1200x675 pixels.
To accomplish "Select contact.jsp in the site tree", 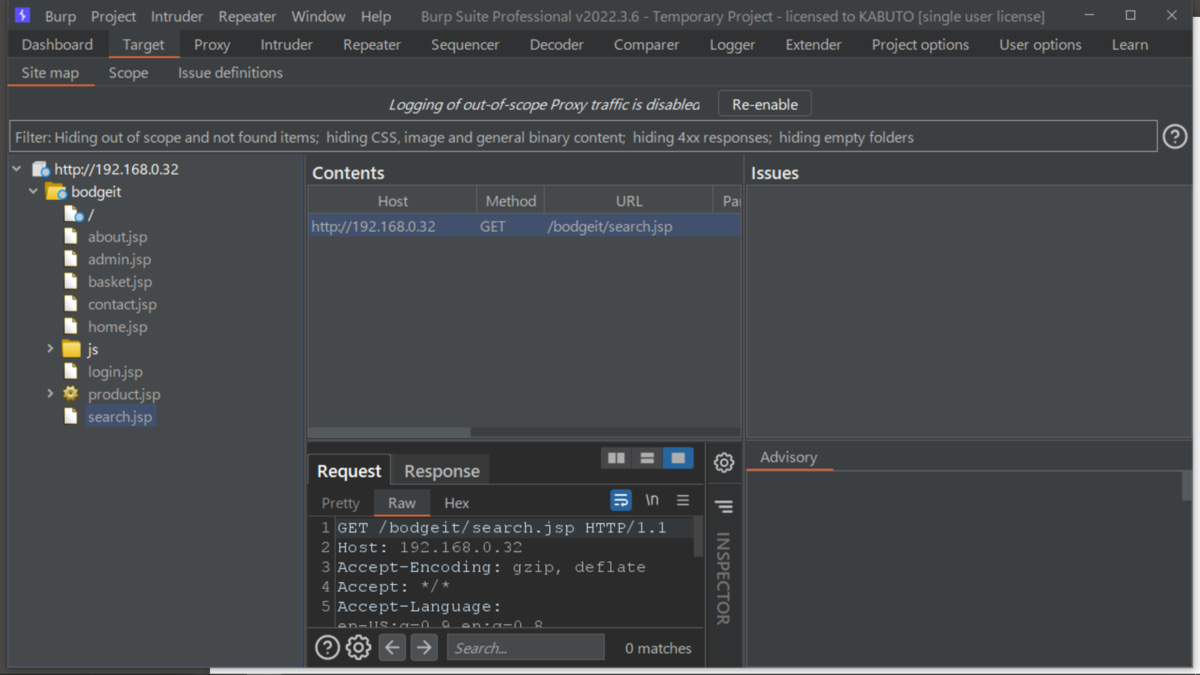I will pos(122,304).
